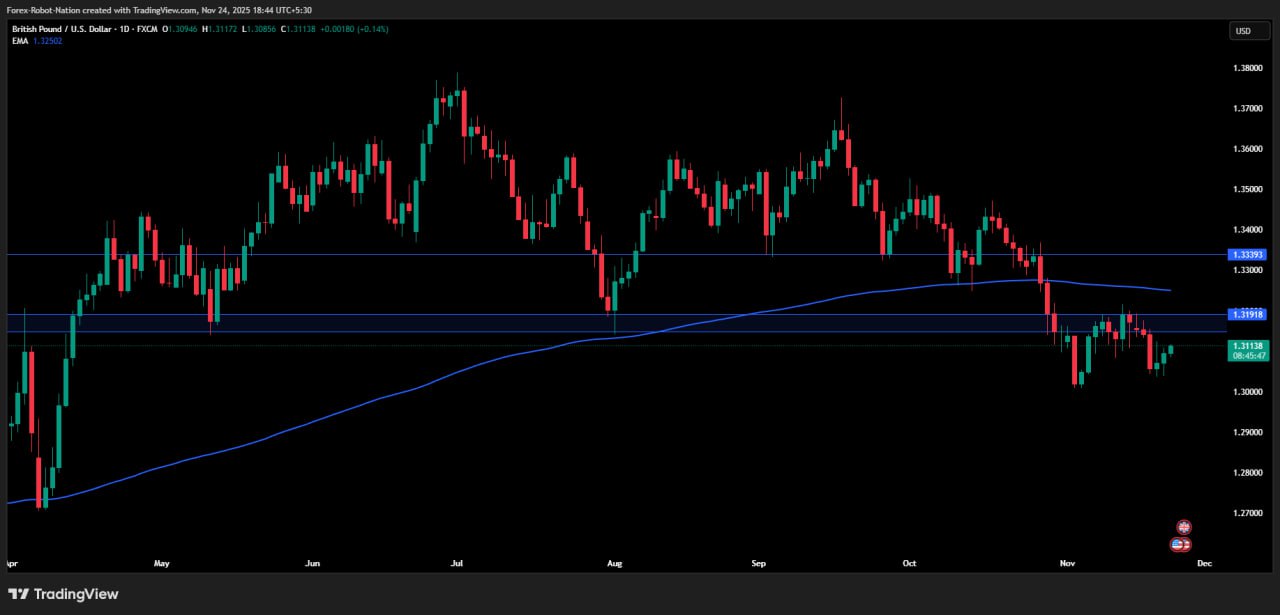Image resolution: width=1280 pixels, height=615 pixels.
Task: Click the Sep label on time axis
Action: [758, 564]
